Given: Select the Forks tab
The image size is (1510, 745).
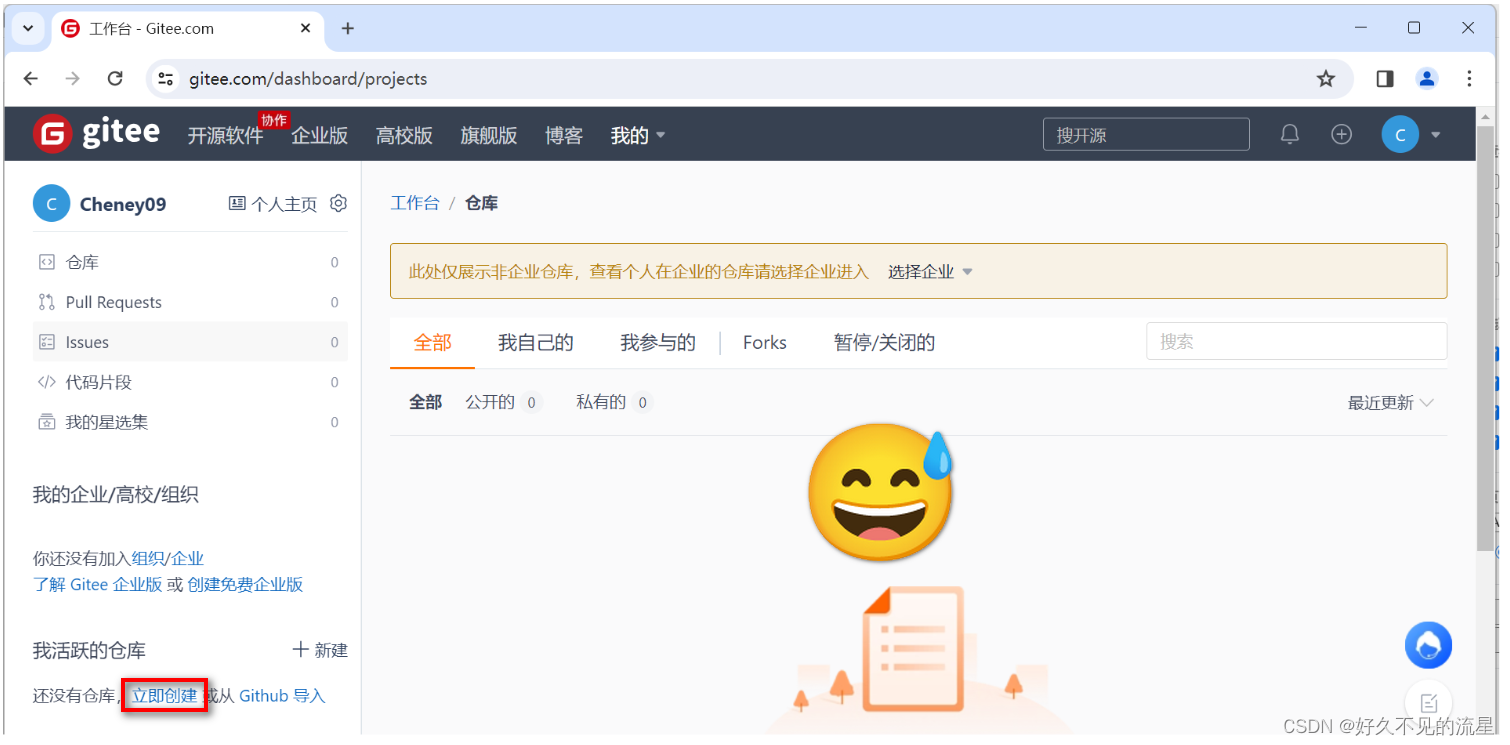Looking at the screenshot, I should (765, 343).
